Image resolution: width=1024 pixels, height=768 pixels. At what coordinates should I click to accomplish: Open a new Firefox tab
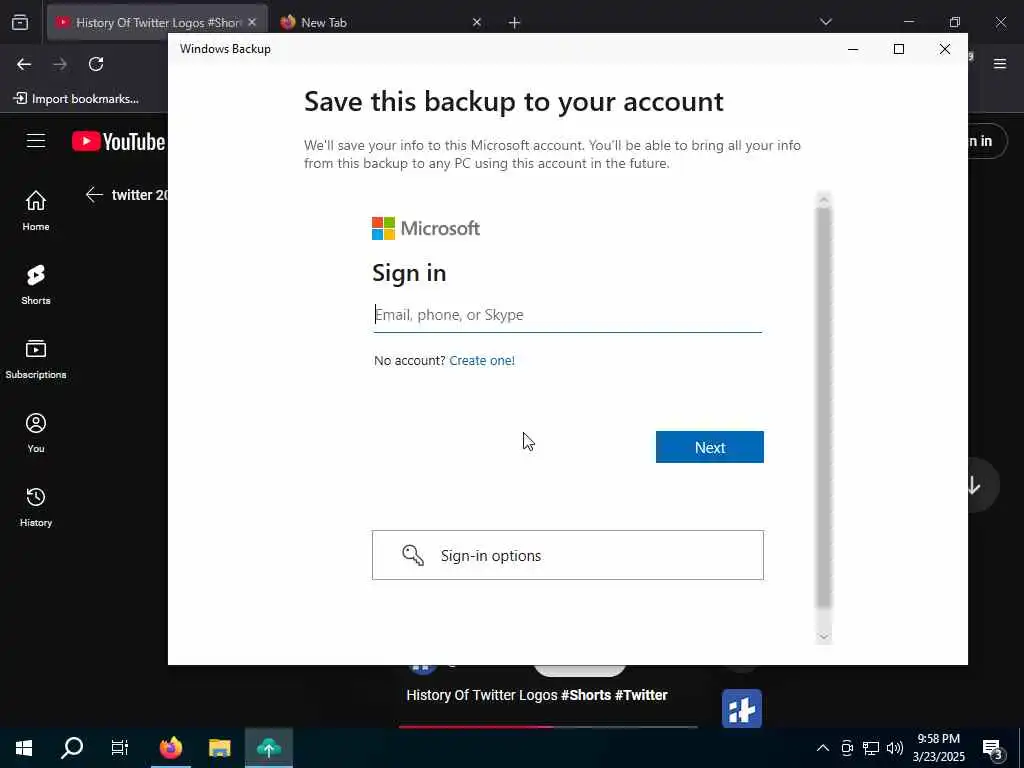515,22
